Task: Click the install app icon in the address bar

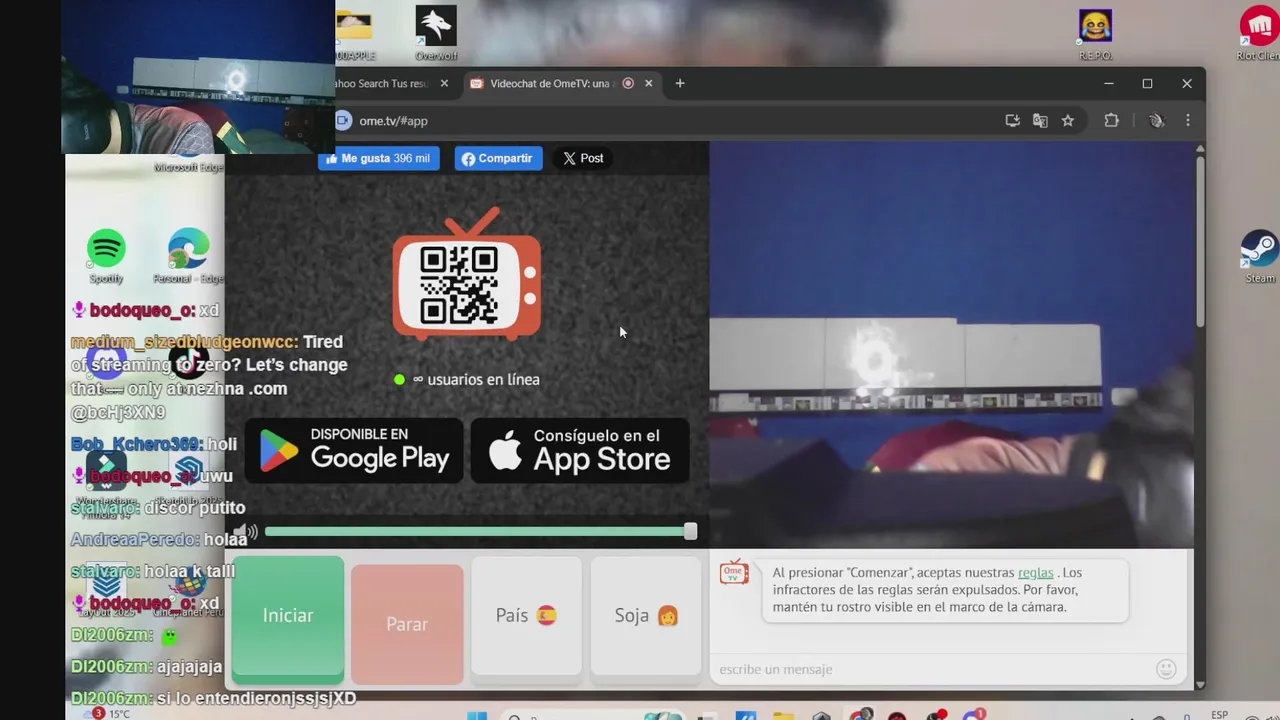Action: tap(1012, 121)
